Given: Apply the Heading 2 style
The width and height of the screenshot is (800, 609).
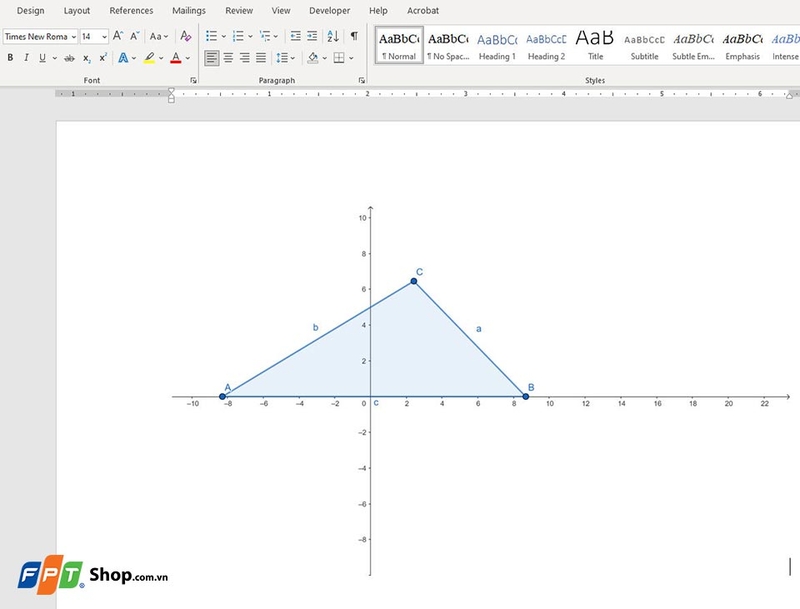Looking at the screenshot, I should click(x=546, y=45).
